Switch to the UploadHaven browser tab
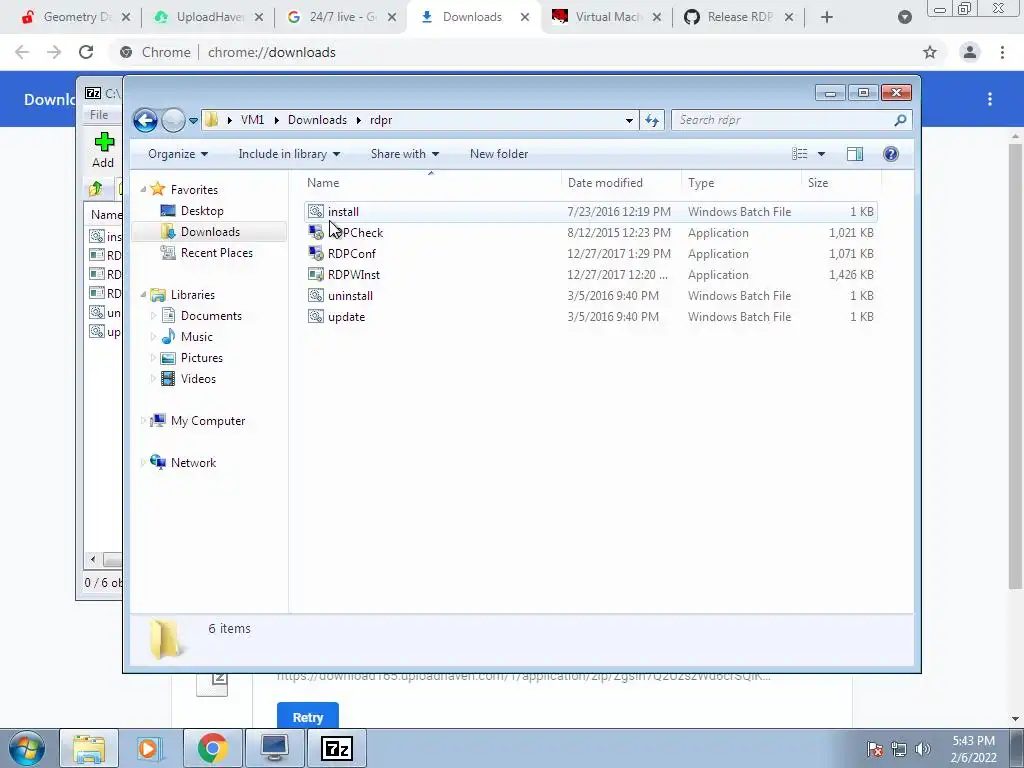 209,17
